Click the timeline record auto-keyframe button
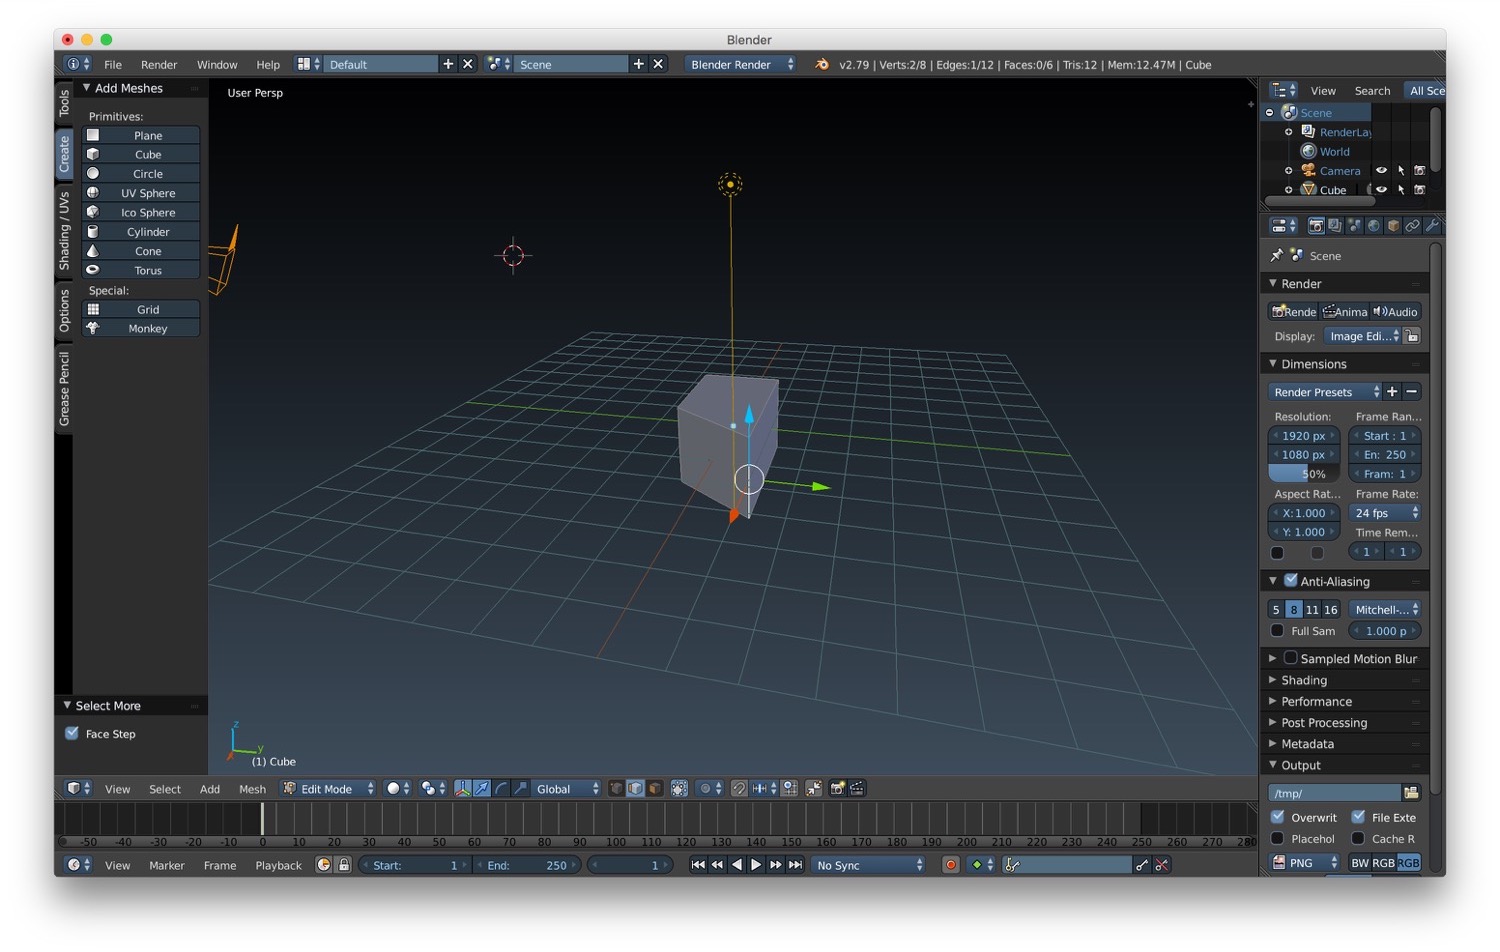 [x=951, y=865]
